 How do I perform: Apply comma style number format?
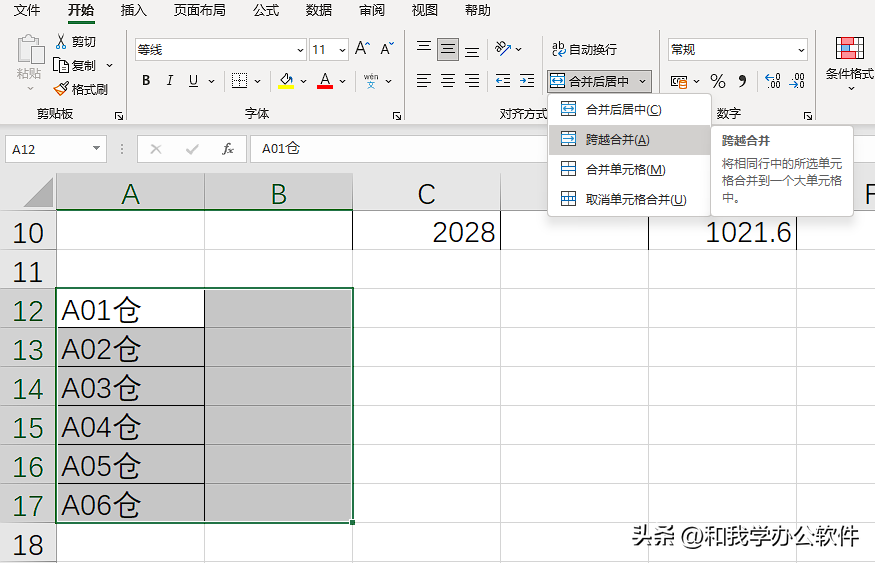[742, 81]
